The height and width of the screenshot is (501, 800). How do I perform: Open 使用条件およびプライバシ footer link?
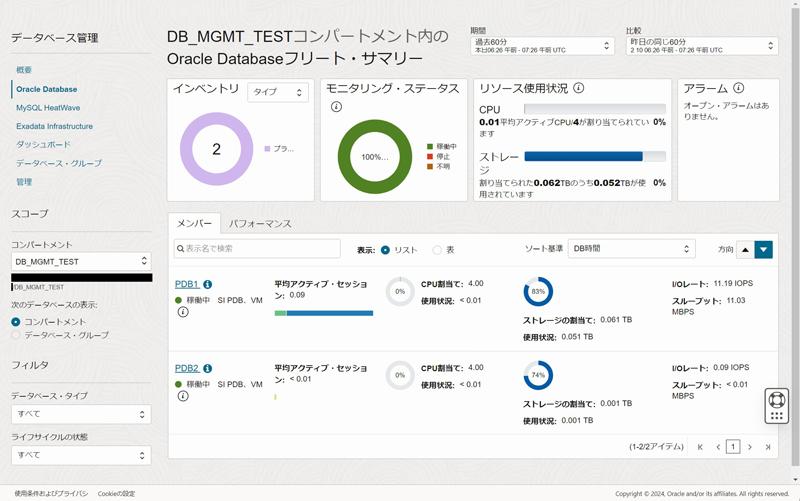tap(51, 493)
